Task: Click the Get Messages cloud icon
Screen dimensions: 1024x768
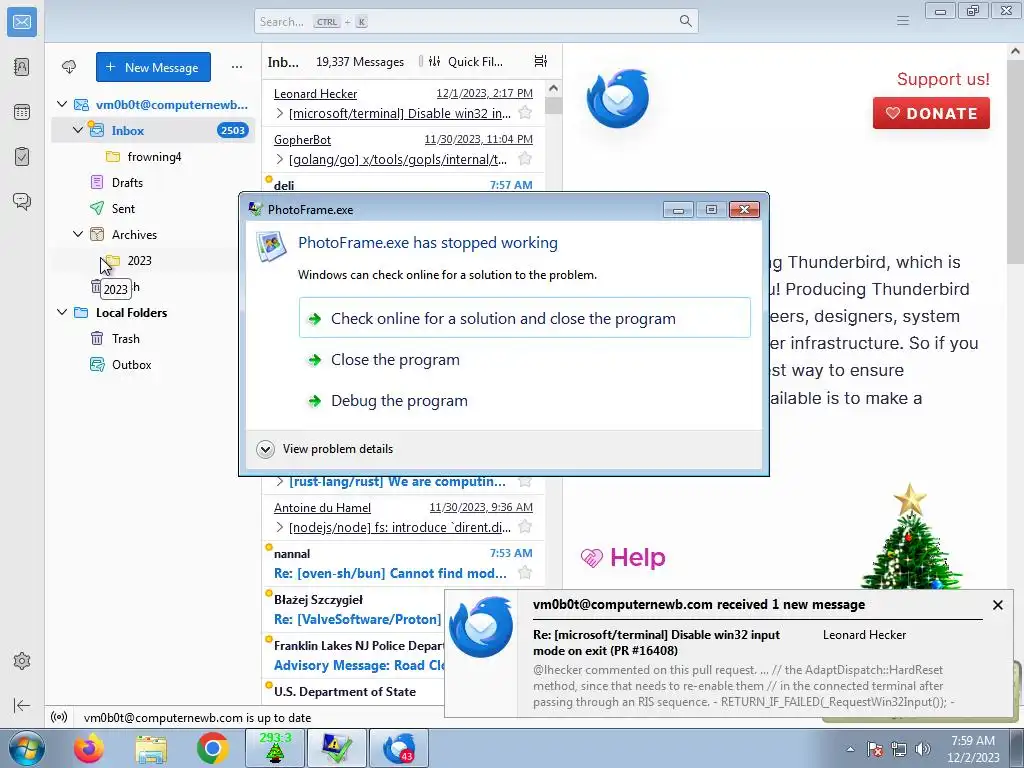Action: pyautogui.click(x=69, y=67)
